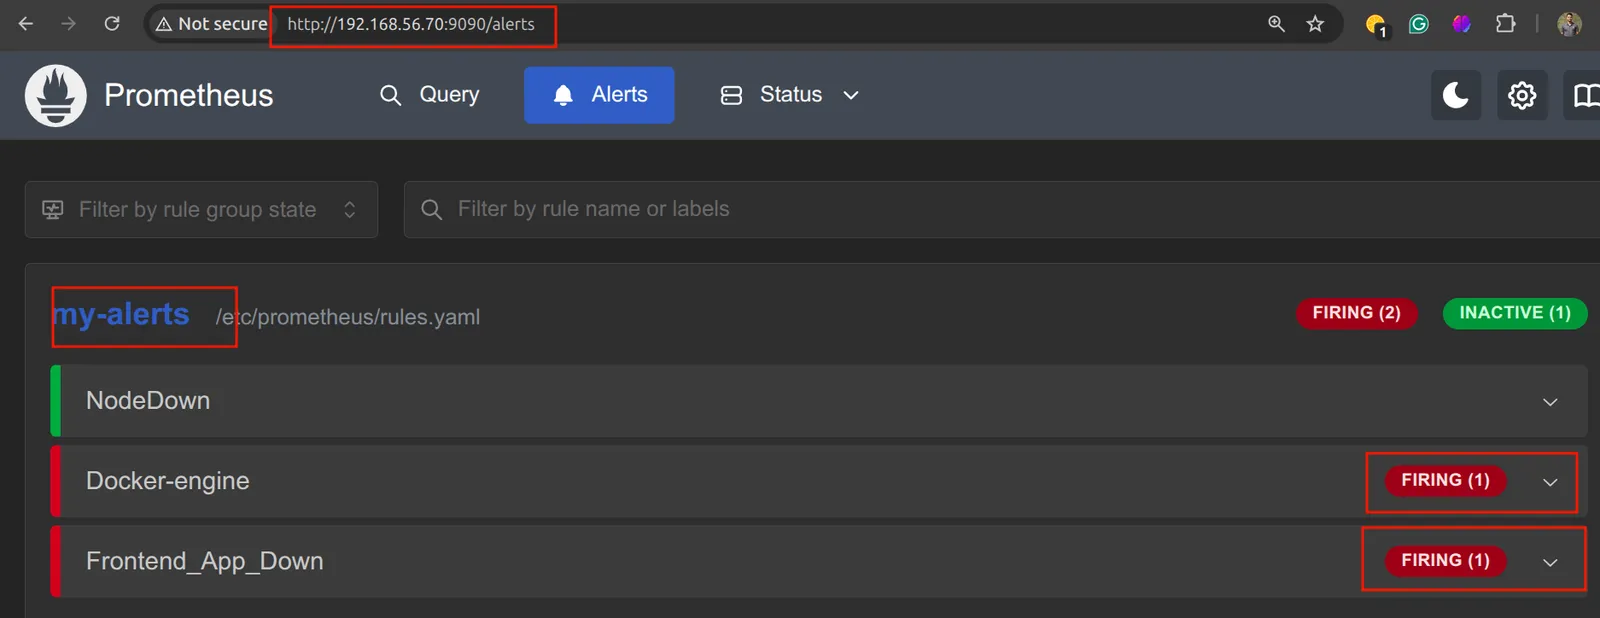This screenshot has width=1600, height=618.
Task: Open the browser zoom magnifier icon
Action: pyautogui.click(x=1276, y=24)
